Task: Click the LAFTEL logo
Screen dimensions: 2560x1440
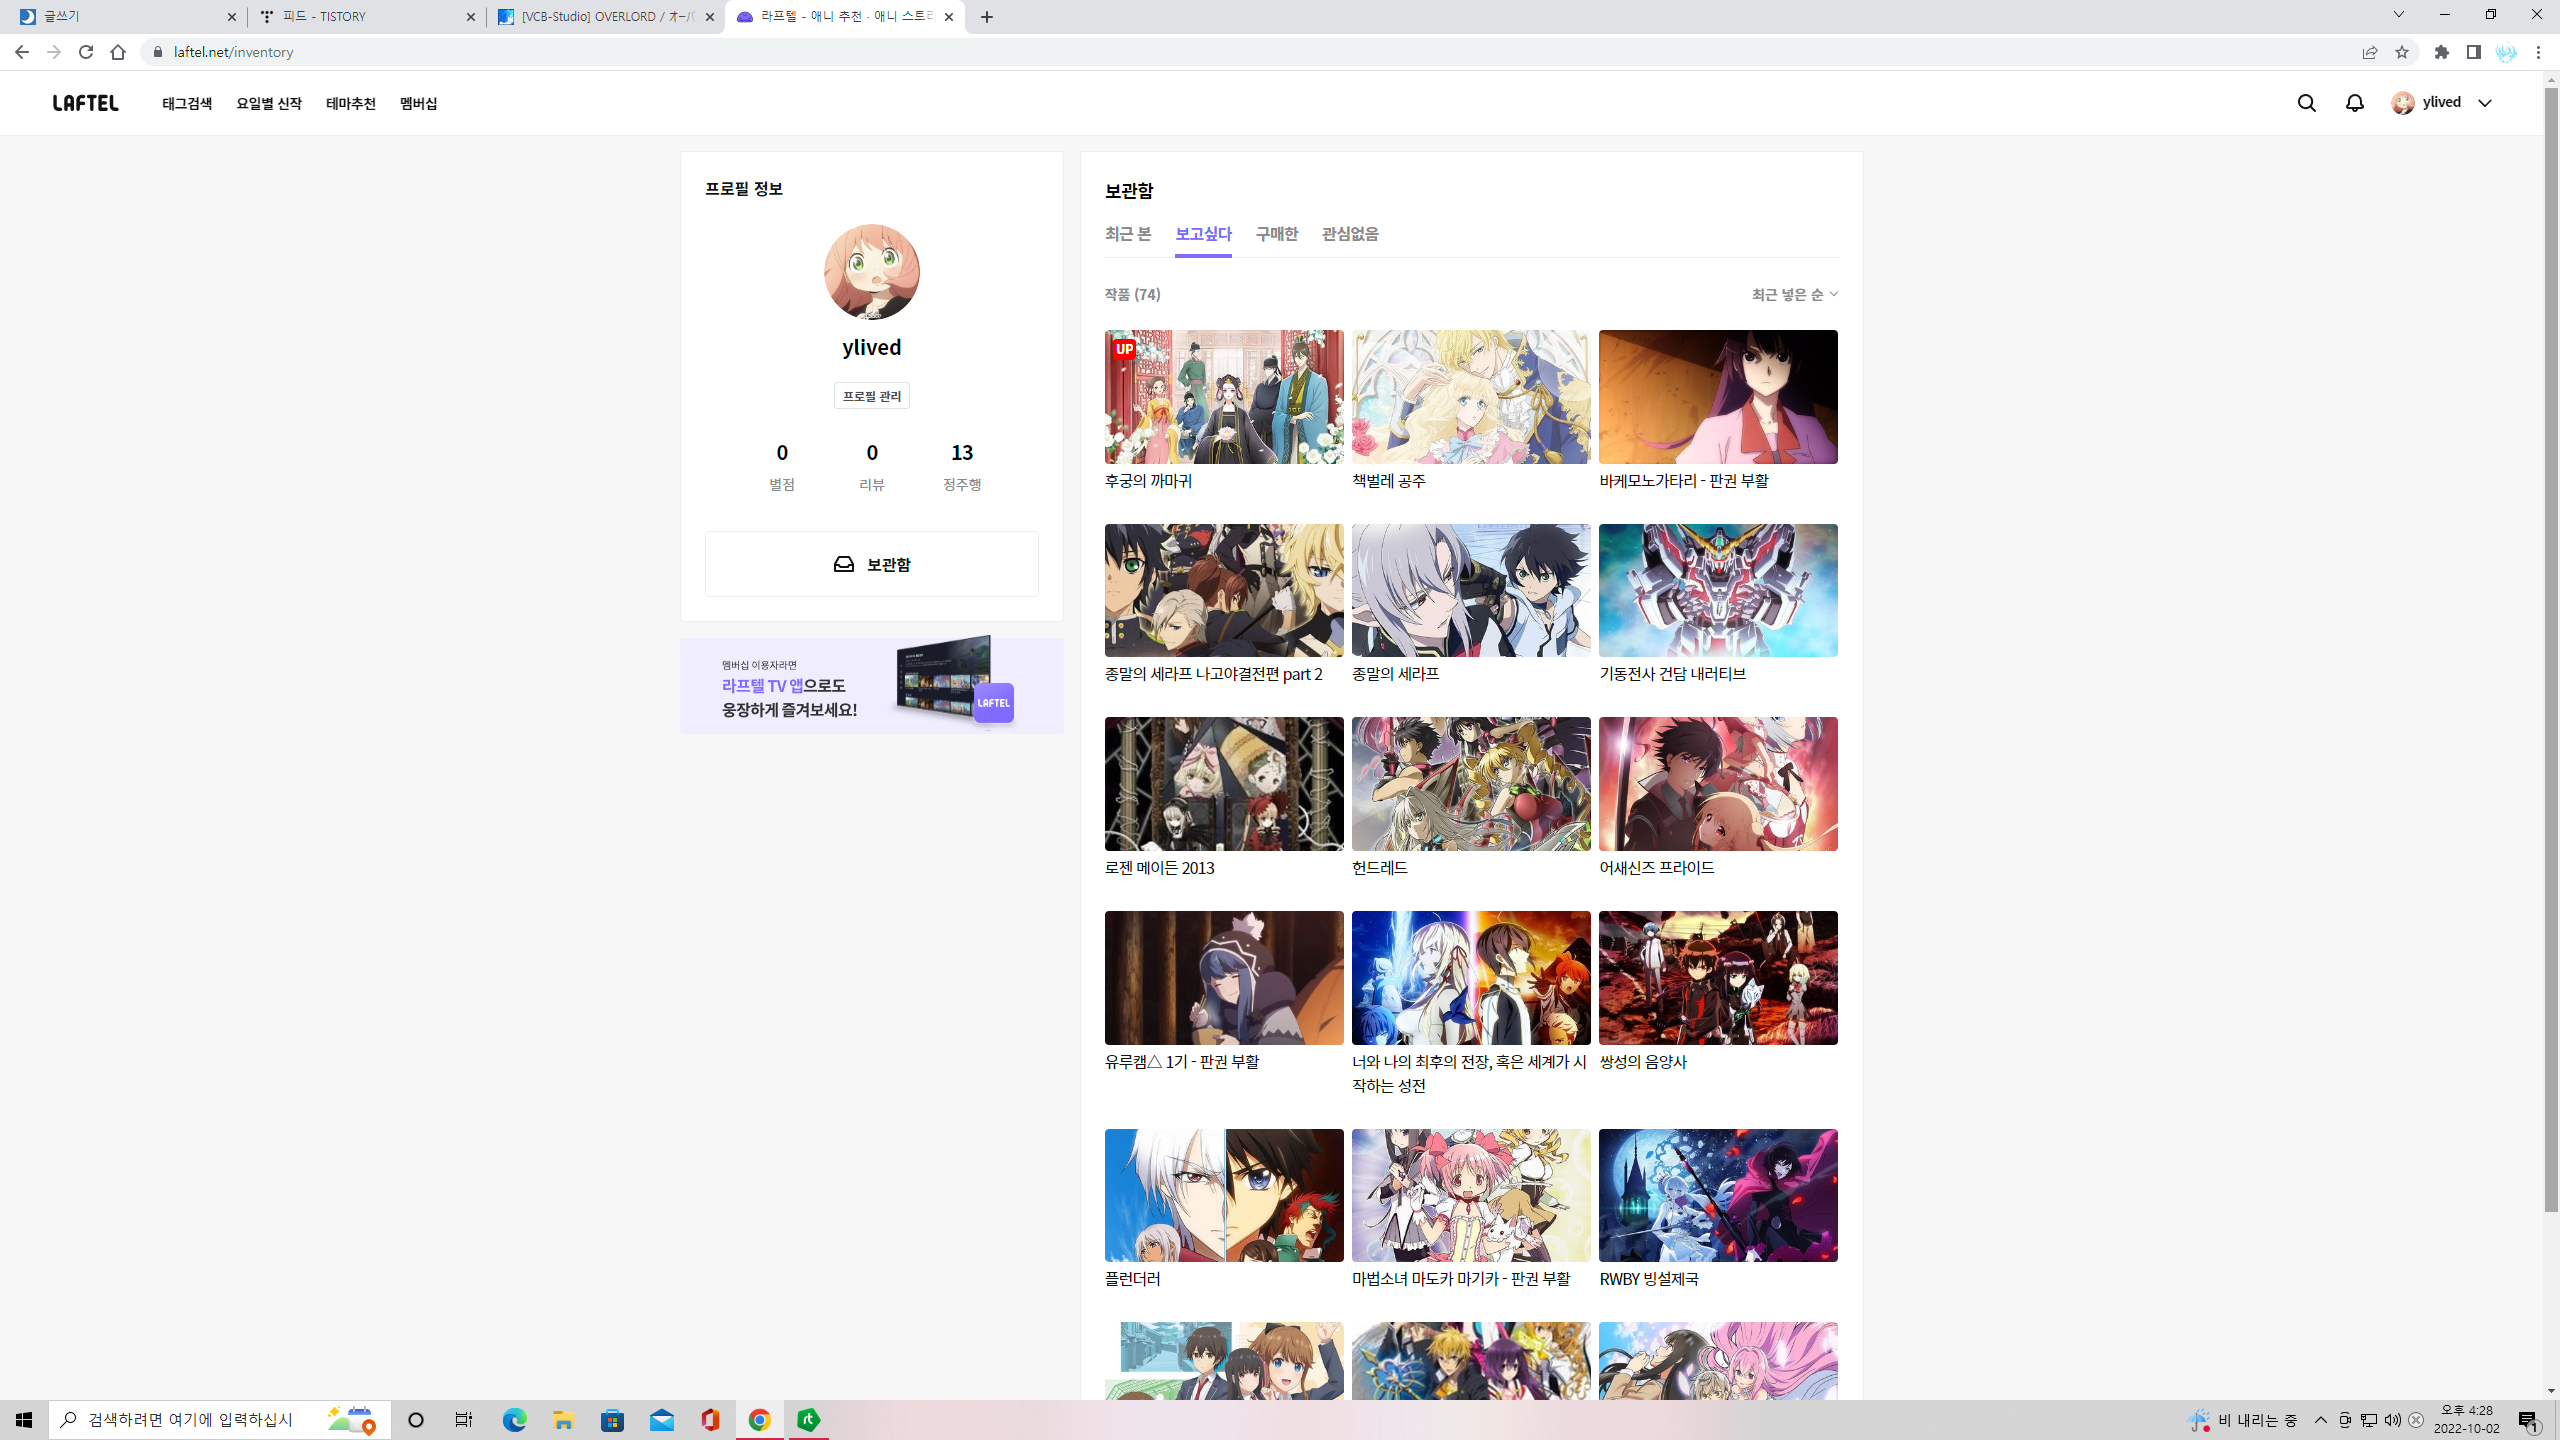Action: [x=86, y=103]
